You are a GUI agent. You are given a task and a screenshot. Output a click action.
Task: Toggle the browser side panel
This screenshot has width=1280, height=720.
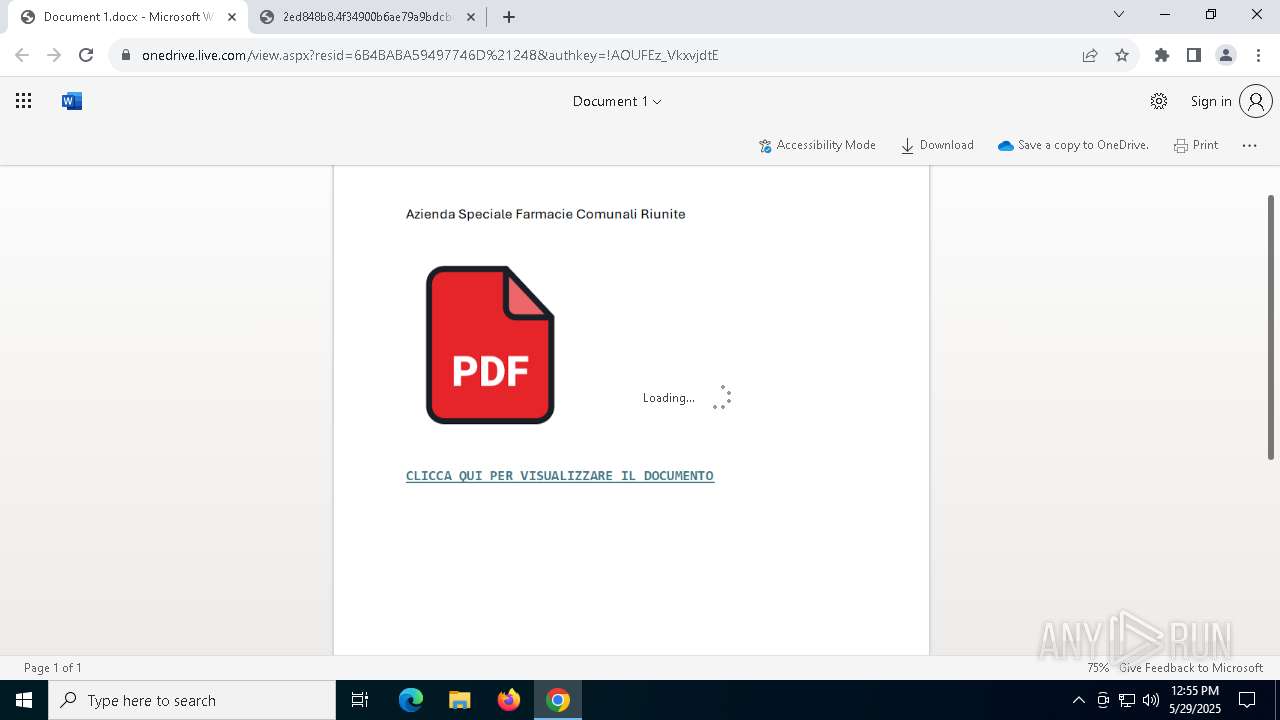[x=1194, y=55]
